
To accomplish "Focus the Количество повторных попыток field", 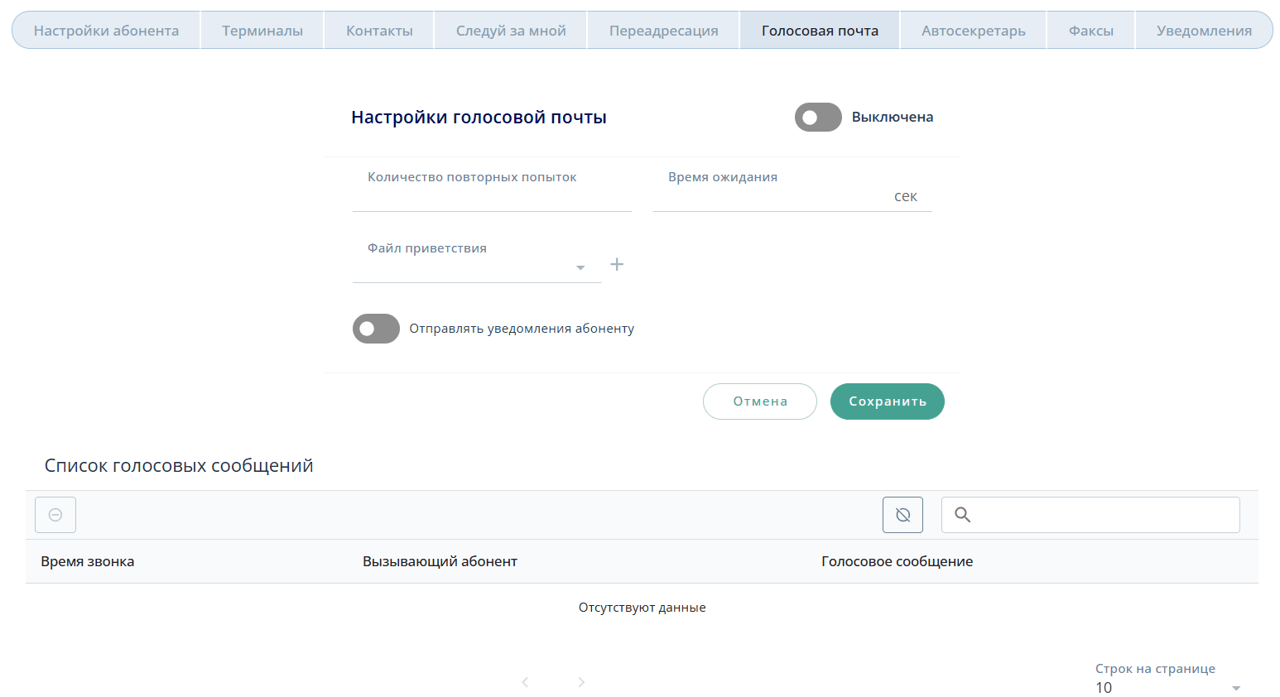I will click(x=491, y=196).
